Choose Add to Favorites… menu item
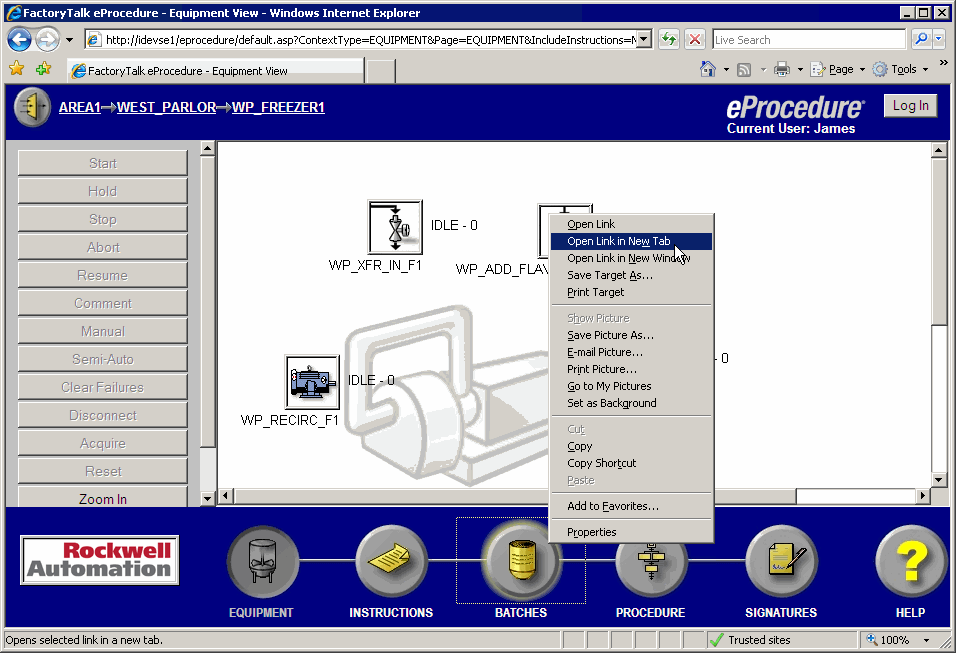The height and width of the screenshot is (653, 956). coord(631,506)
